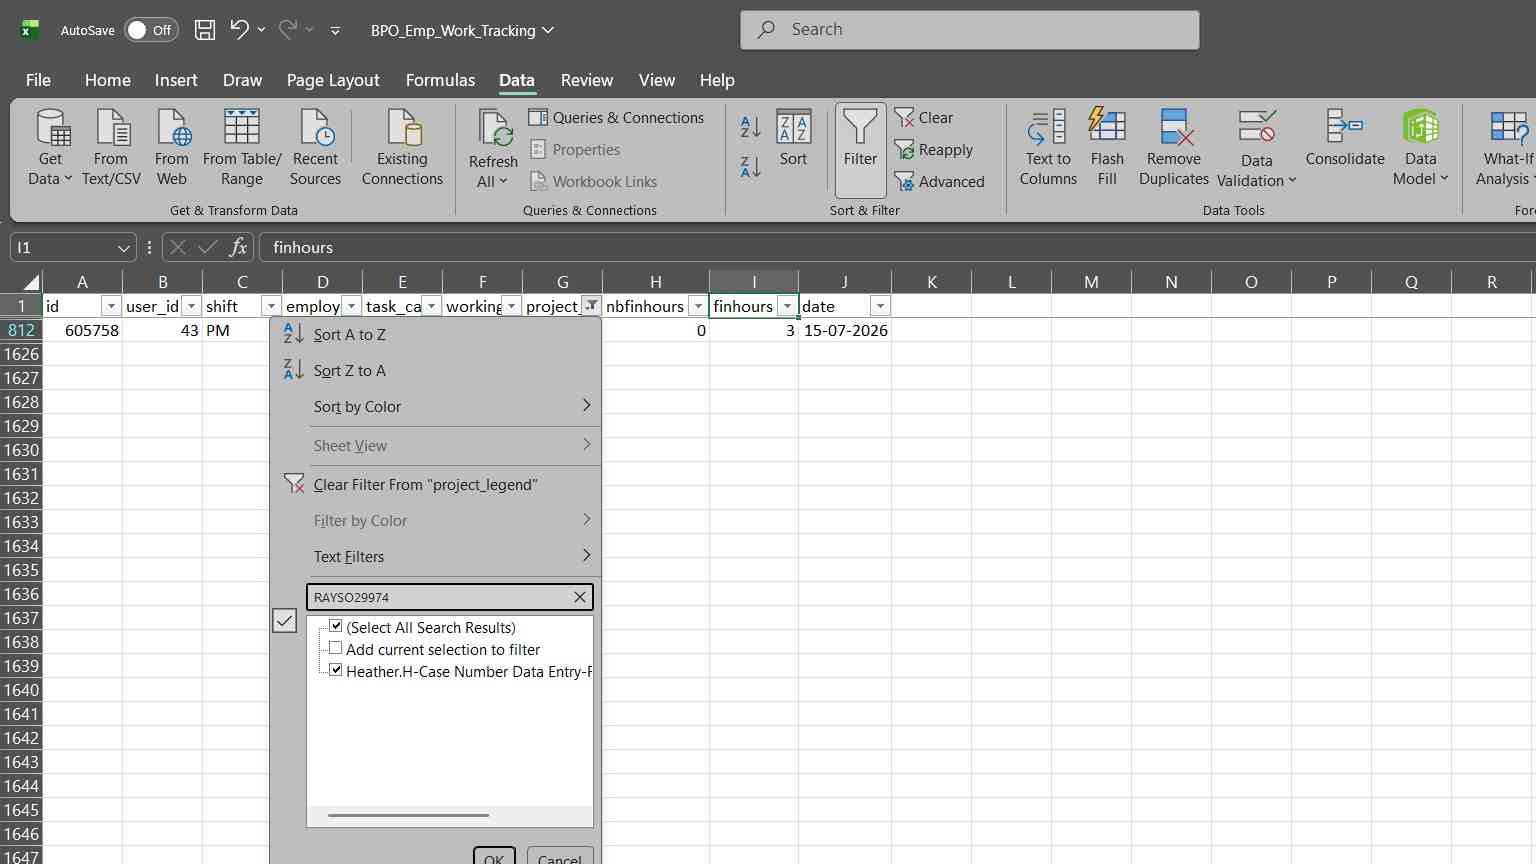Choose Clear Filter From "project_legend"
The image size is (1536, 864).
point(425,484)
